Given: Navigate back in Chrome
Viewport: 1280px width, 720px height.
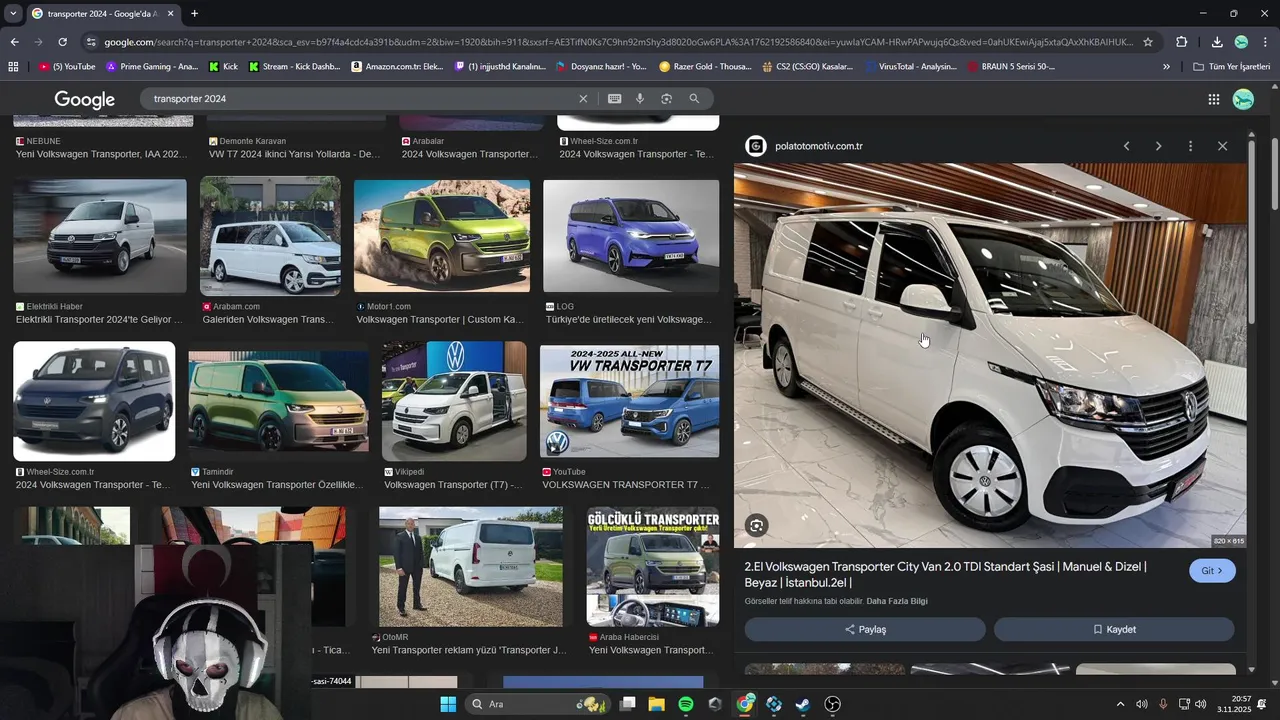Looking at the screenshot, I should pos(14,42).
